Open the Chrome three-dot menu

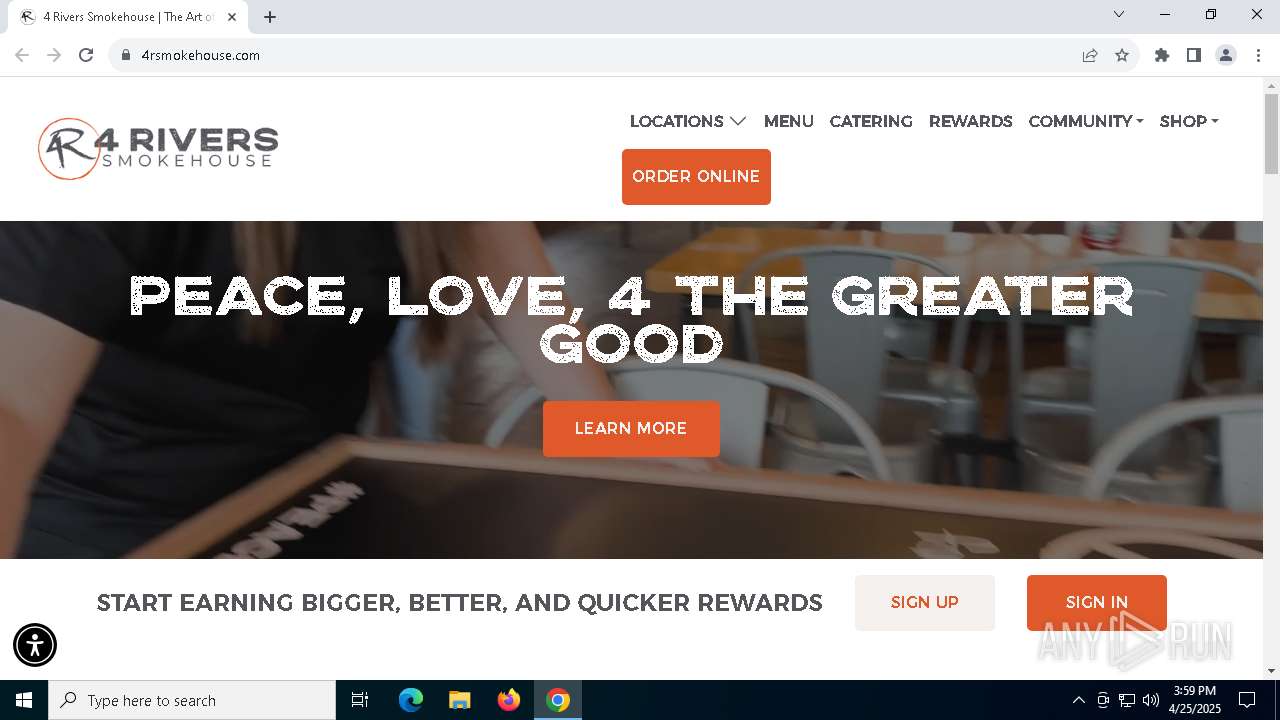coord(1258,55)
